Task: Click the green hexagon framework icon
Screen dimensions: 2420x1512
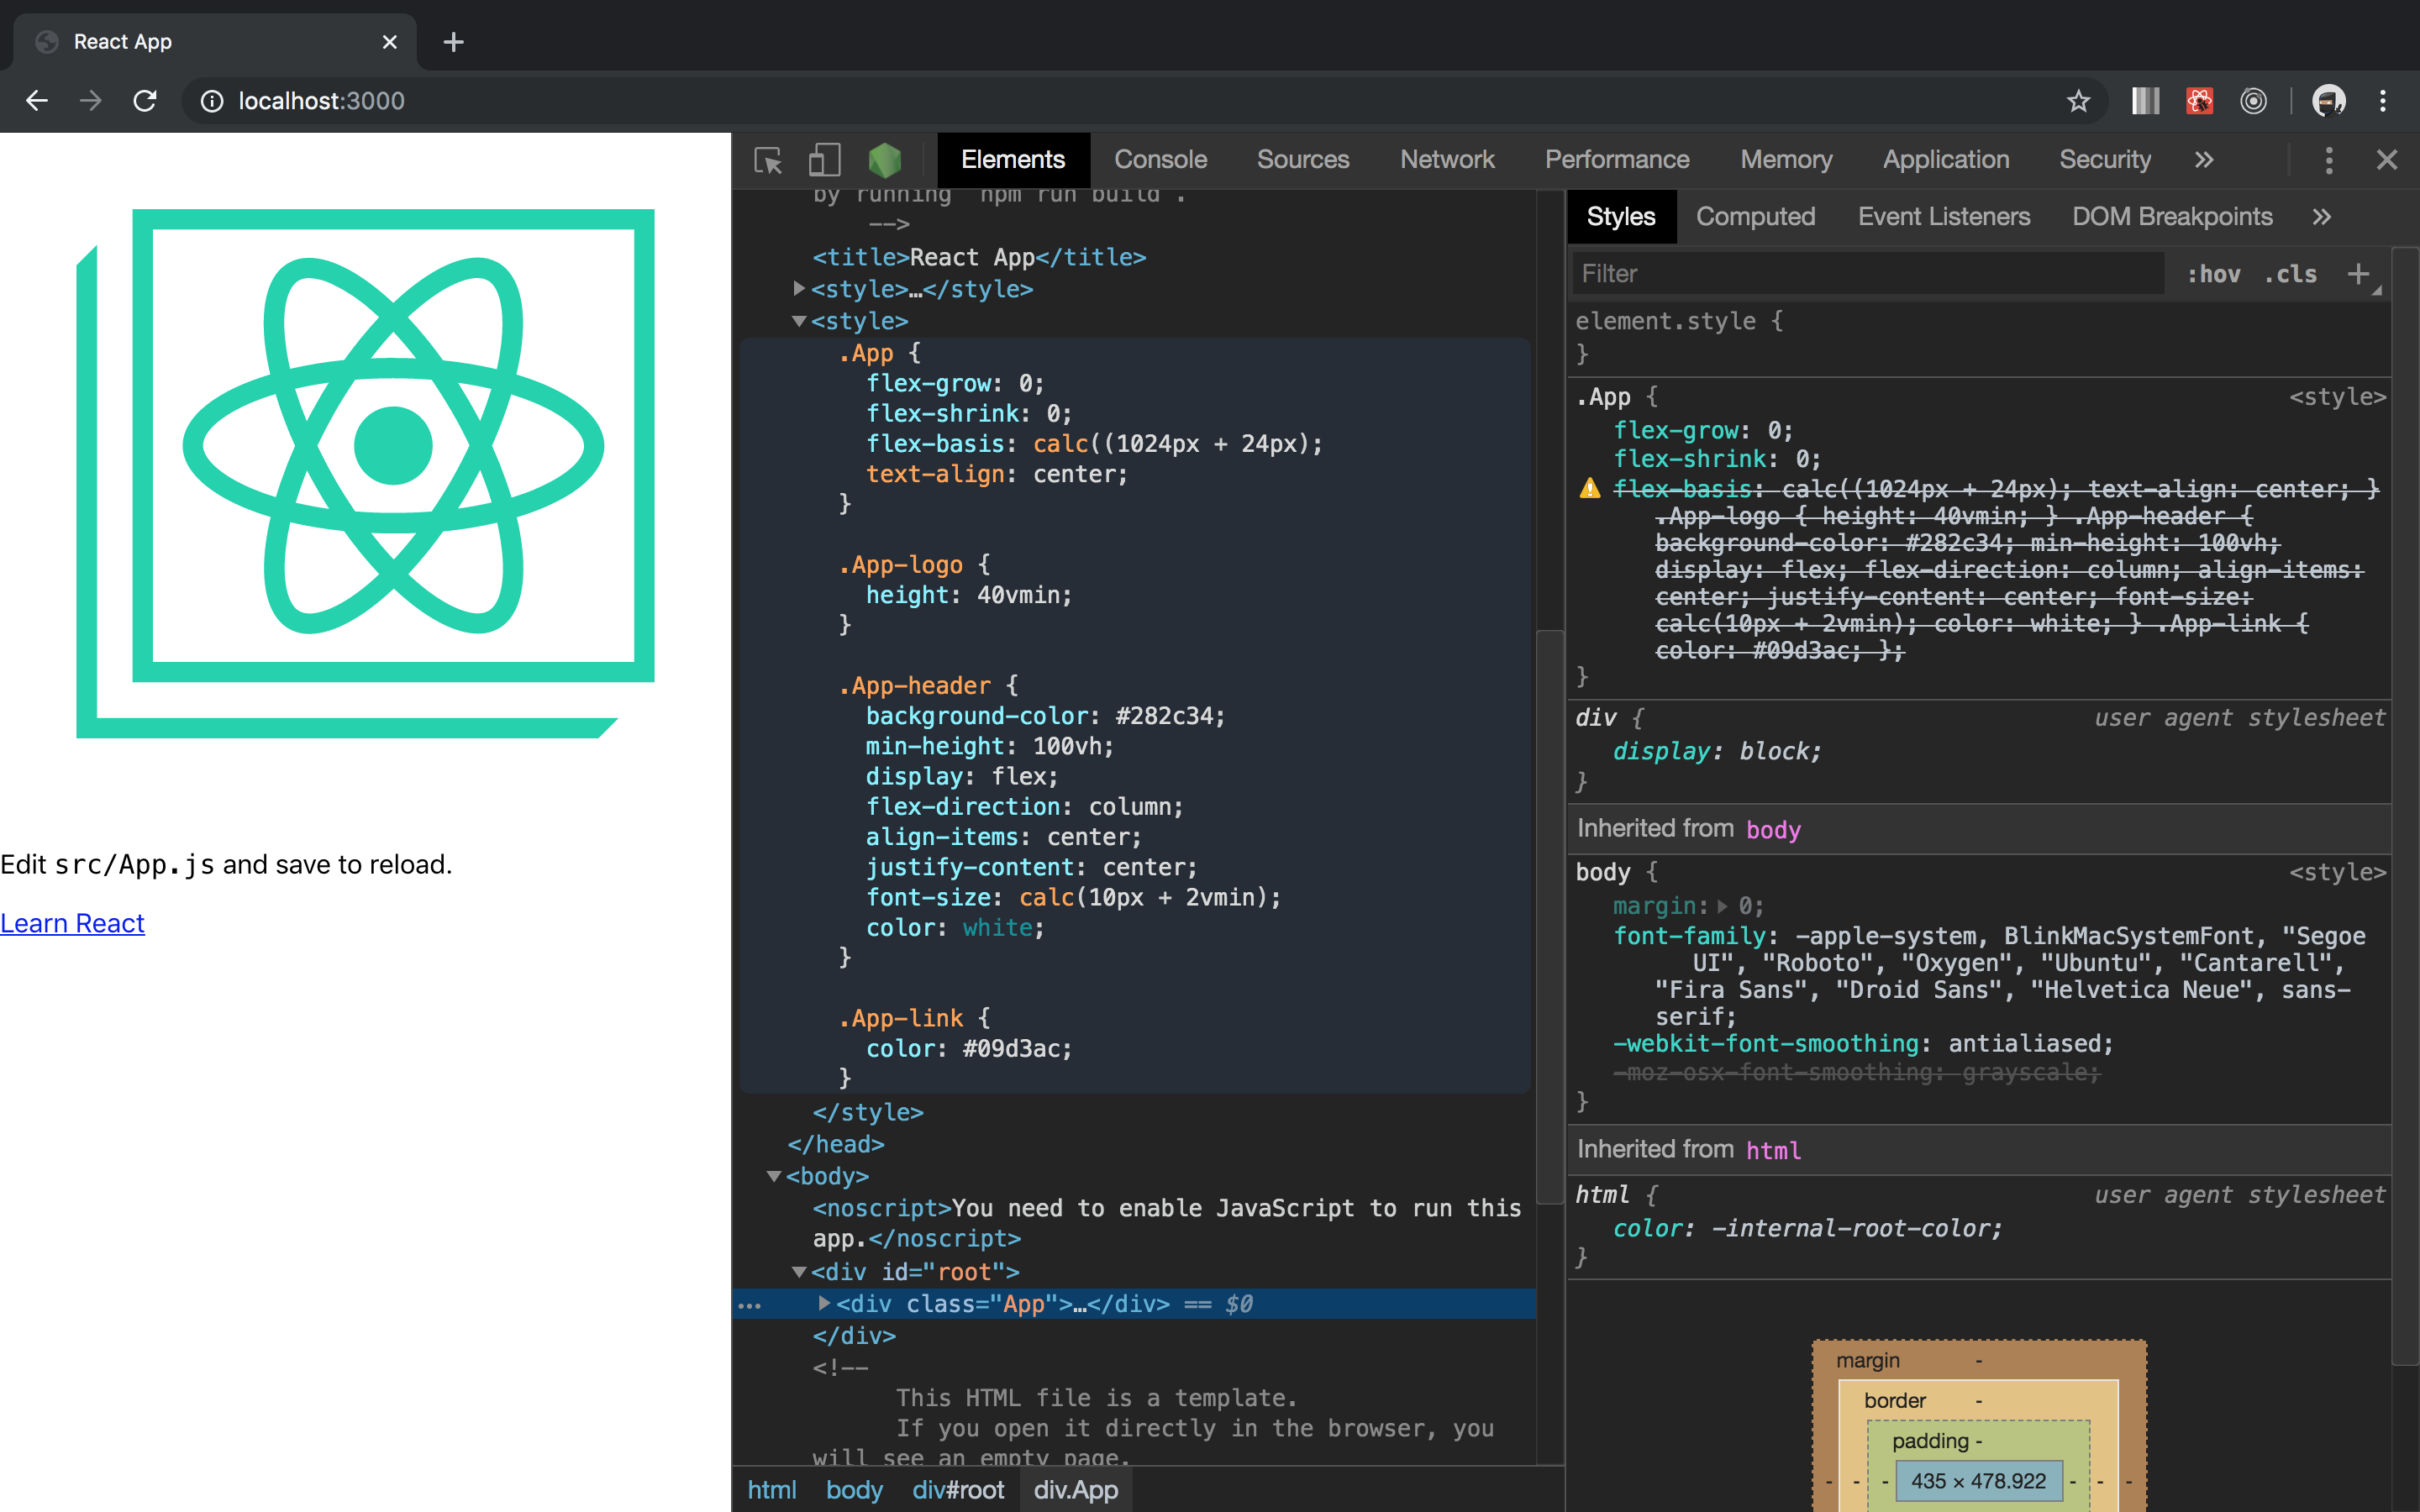Action: point(886,160)
